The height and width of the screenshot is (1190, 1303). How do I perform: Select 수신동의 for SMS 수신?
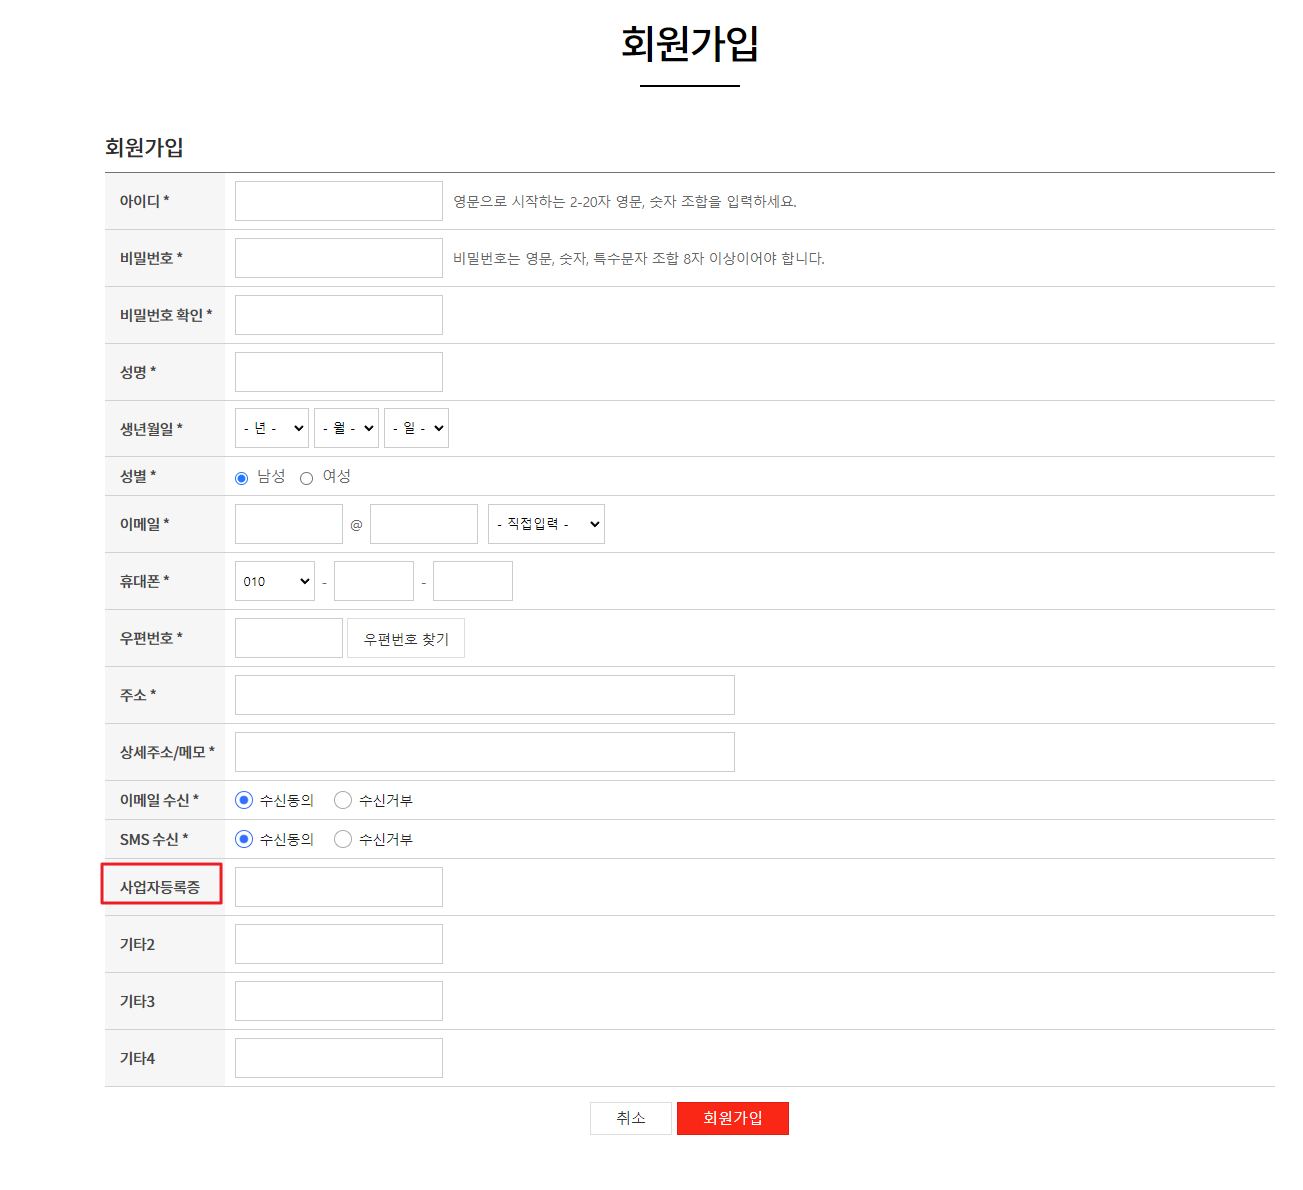pyautogui.click(x=244, y=839)
